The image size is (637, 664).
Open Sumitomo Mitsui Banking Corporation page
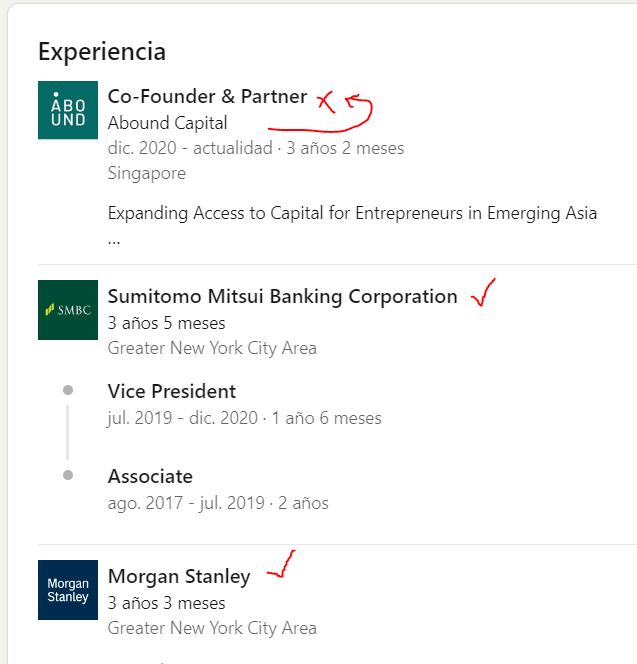(282, 297)
